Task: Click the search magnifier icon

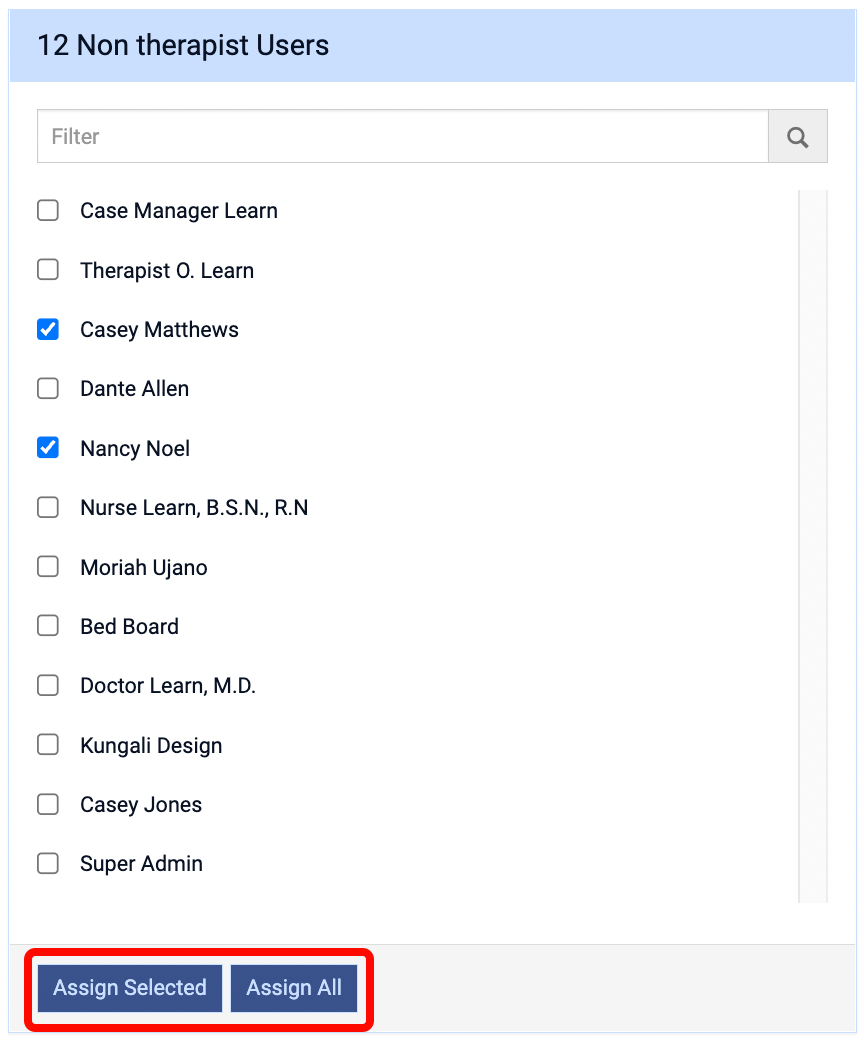Action: pyautogui.click(x=797, y=137)
